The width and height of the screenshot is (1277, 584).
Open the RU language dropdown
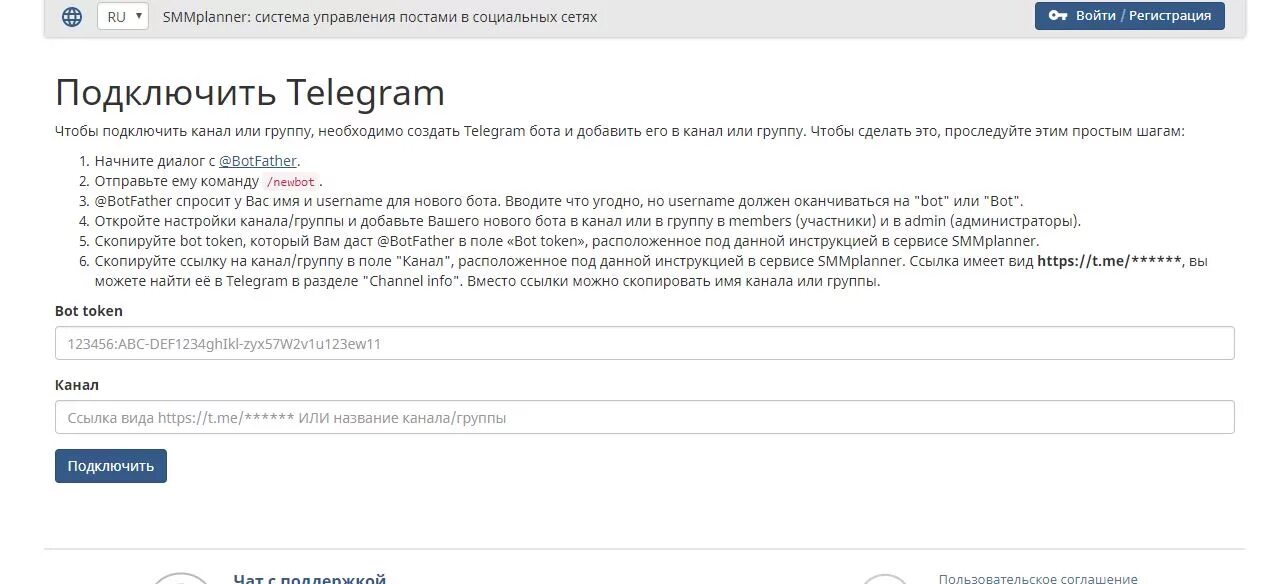click(x=123, y=16)
